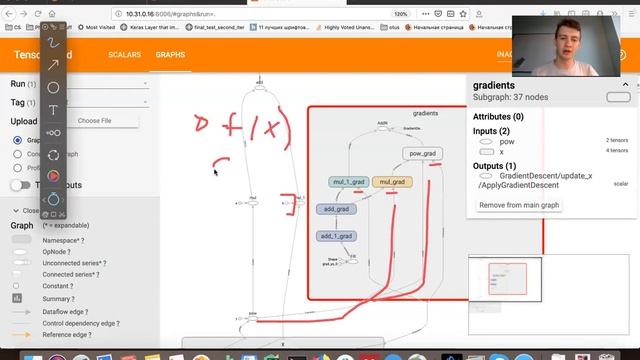640x360 pixels.
Task: Bookmark this page with the star icon
Action: pyautogui.click(x=463, y=13)
